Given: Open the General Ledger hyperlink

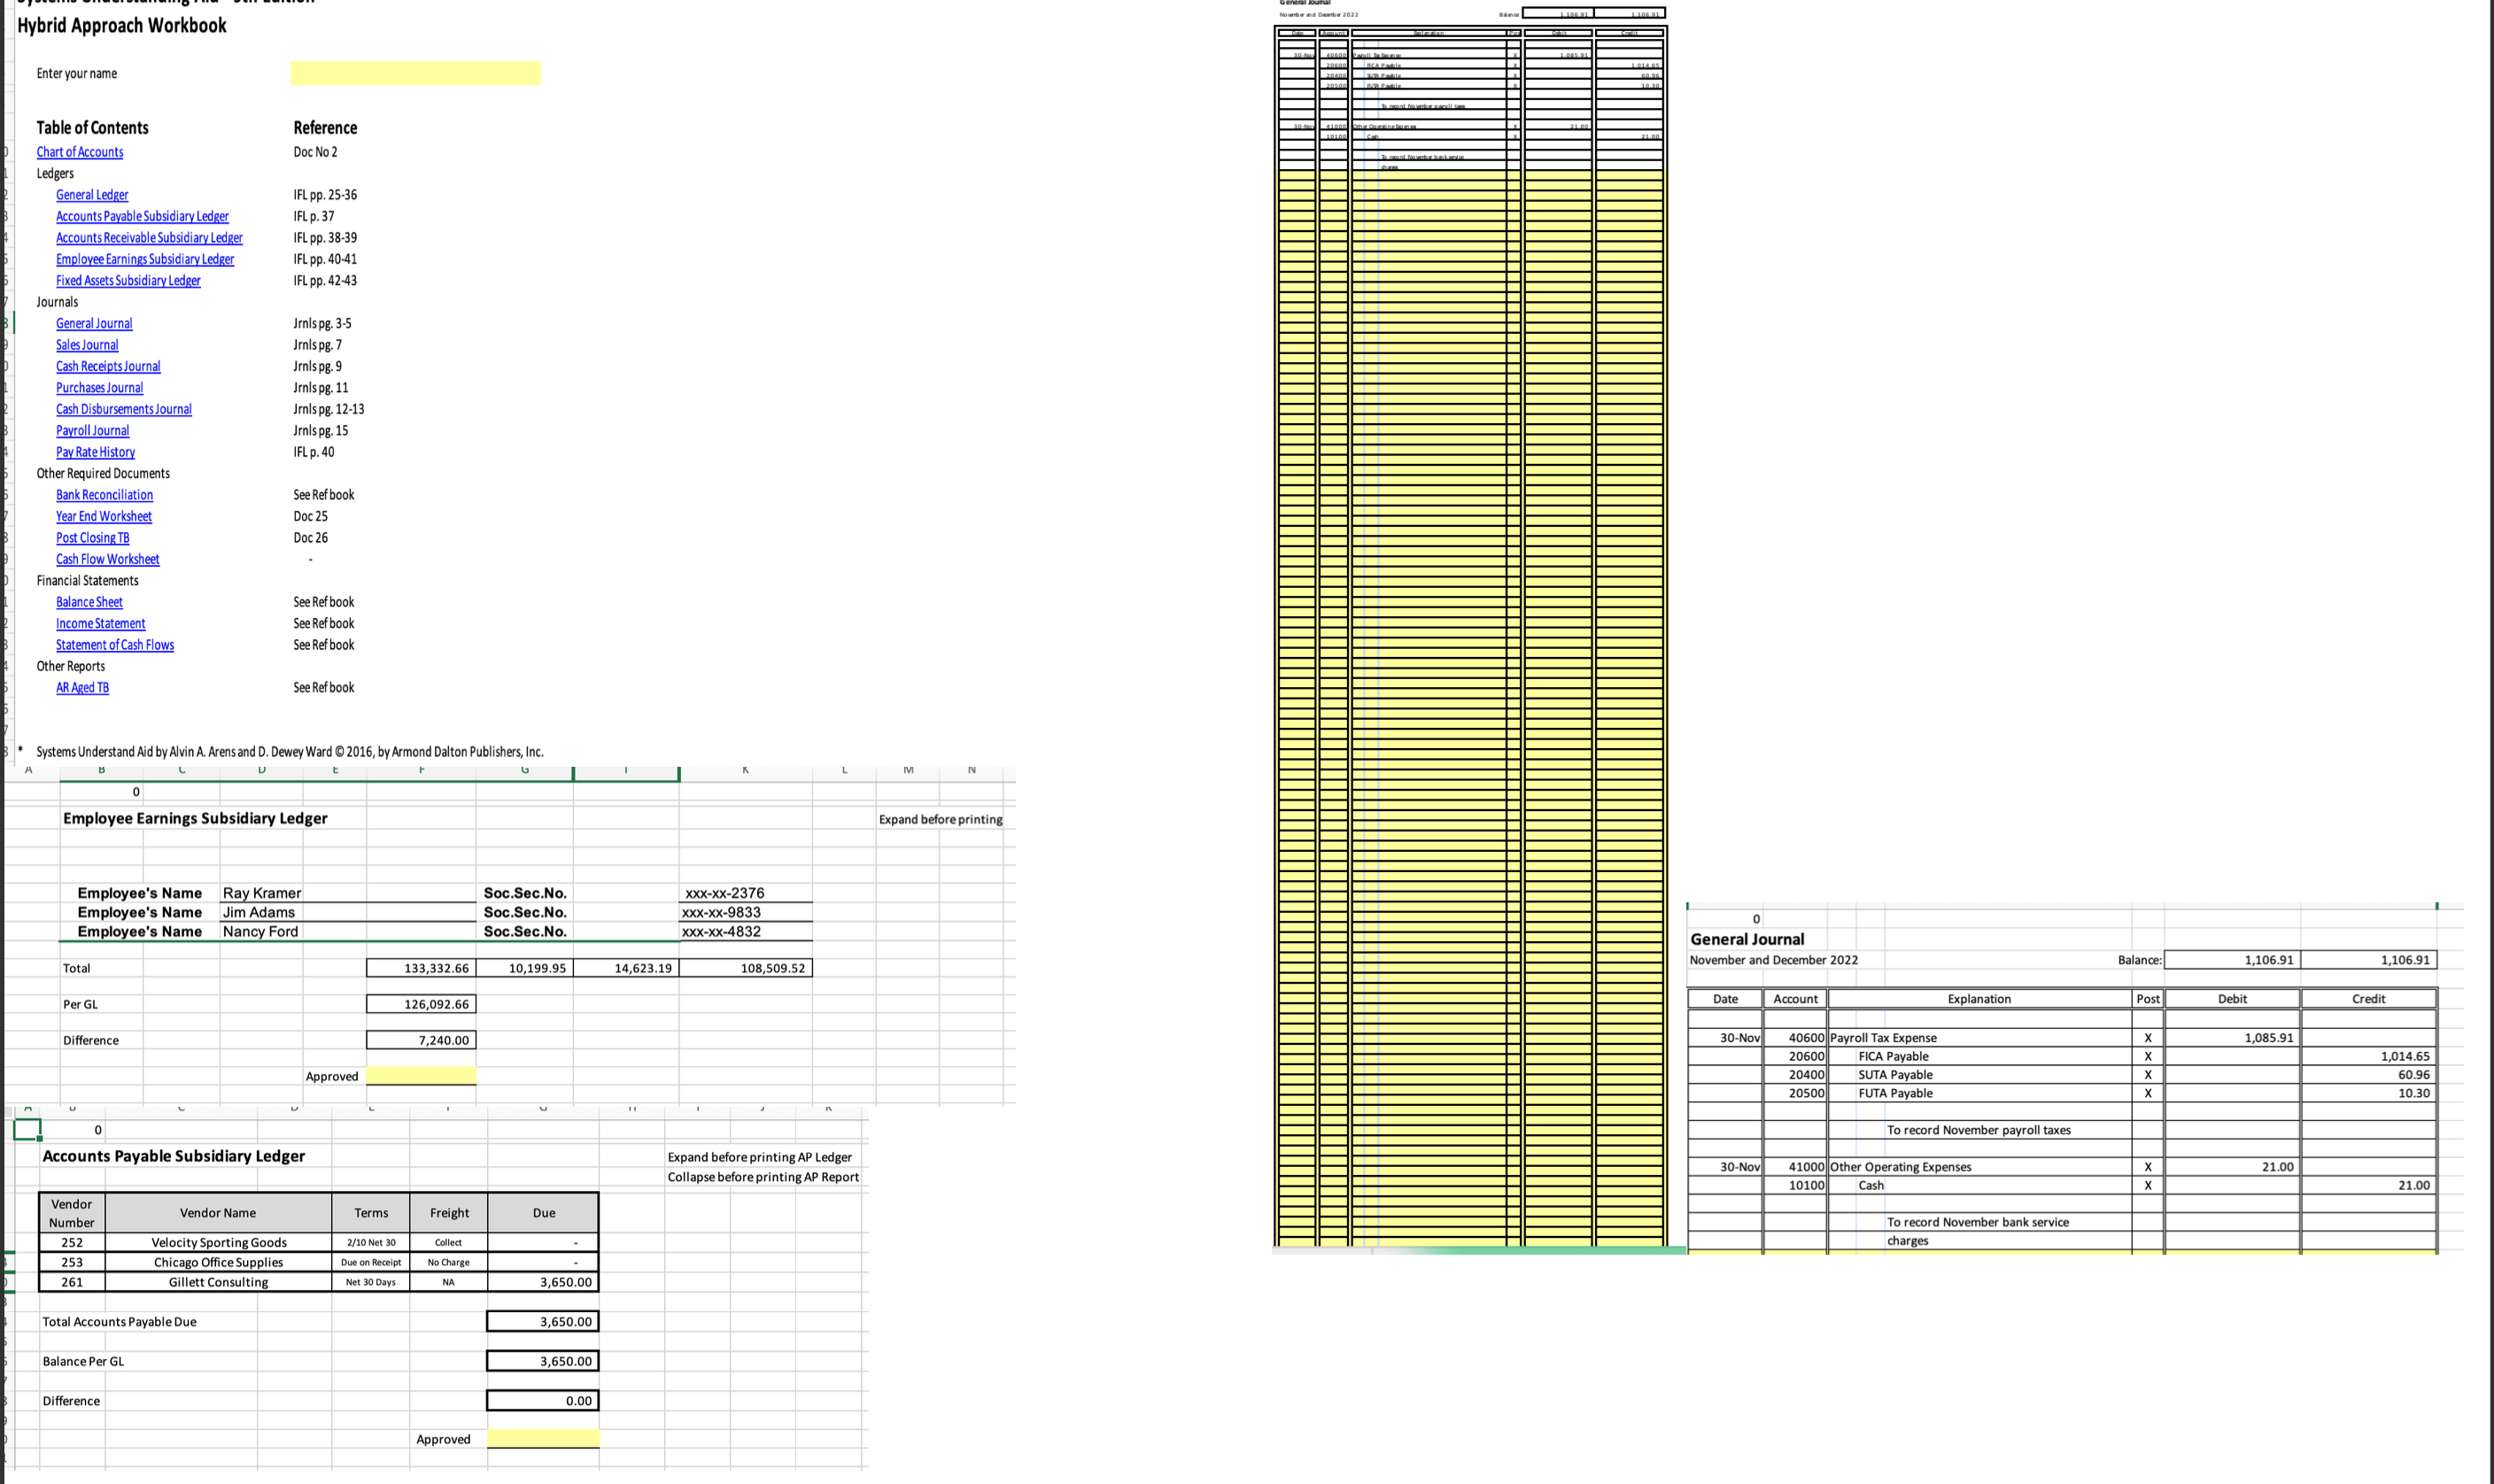Looking at the screenshot, I should pyautogui.click(x=92, y=194).
